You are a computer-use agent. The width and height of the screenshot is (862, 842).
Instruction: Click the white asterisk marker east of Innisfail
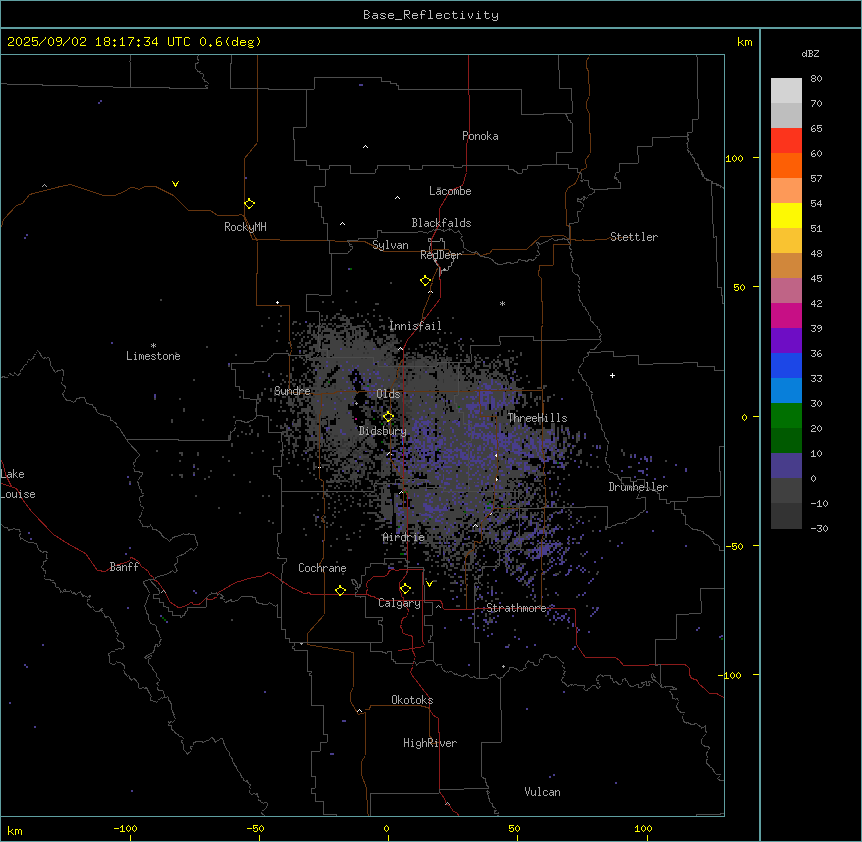(x=502, y=303)
